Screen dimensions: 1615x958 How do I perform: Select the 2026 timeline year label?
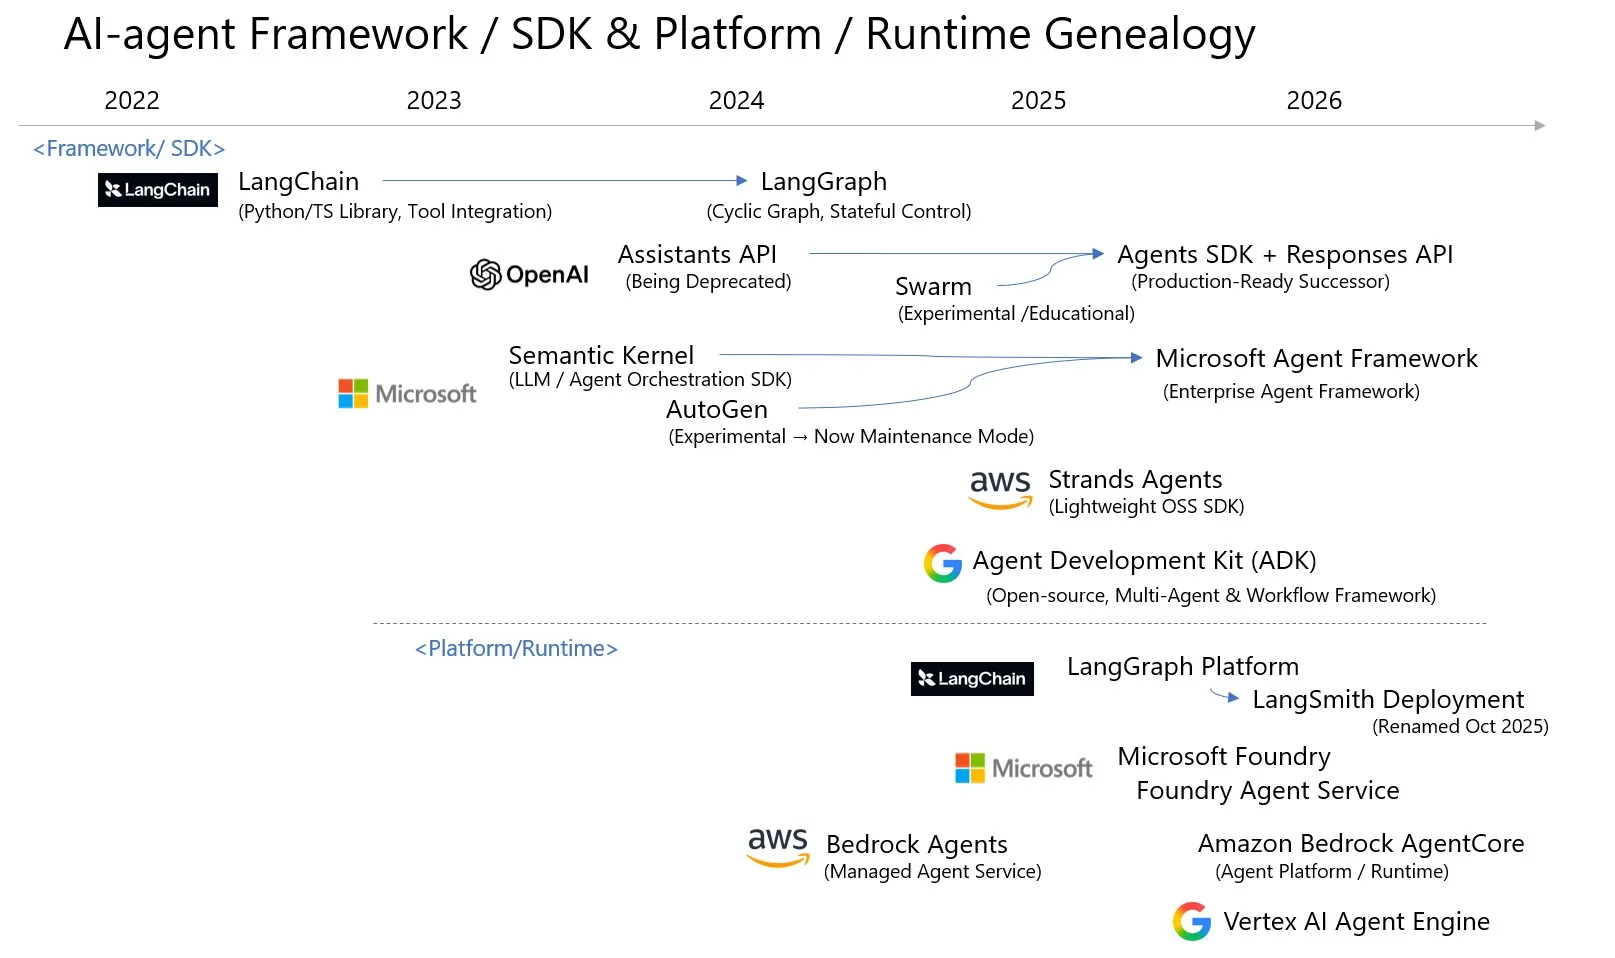pyautogui.click(x=1314, y=101)
